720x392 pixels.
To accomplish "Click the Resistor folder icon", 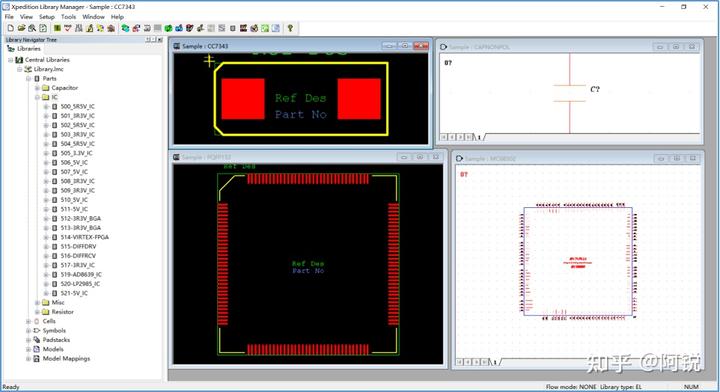I will (45, 312).
